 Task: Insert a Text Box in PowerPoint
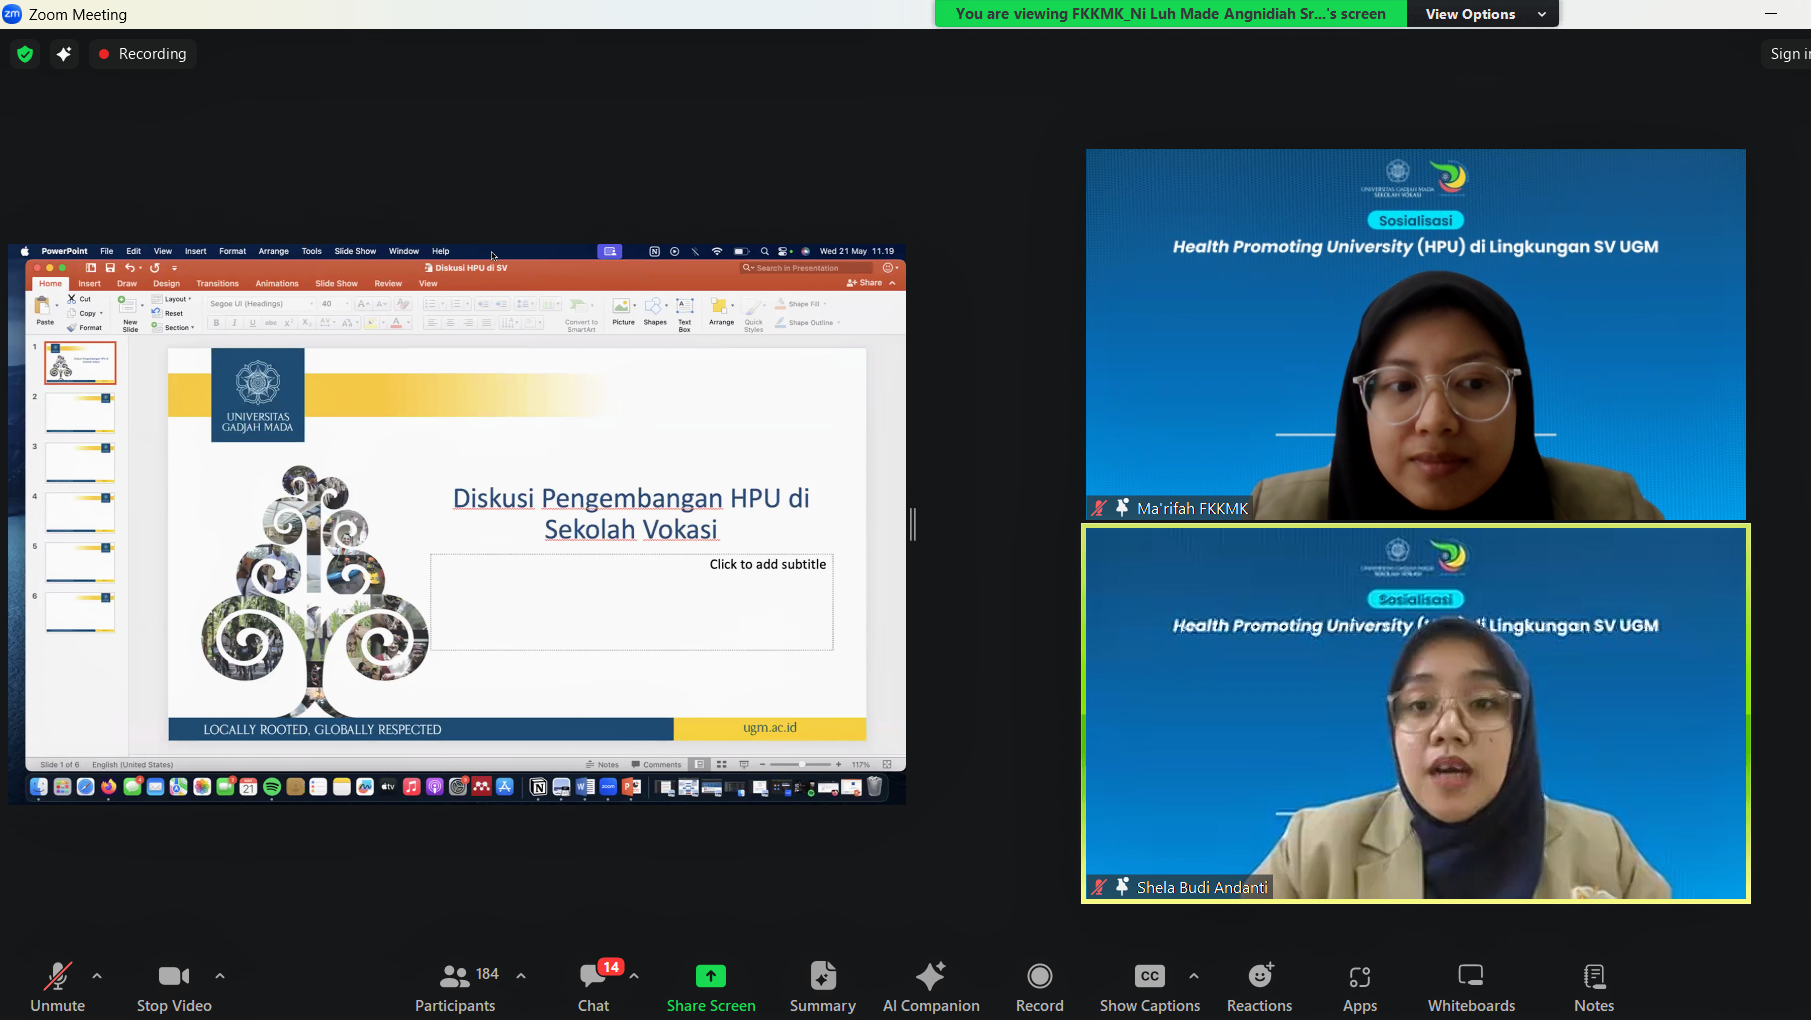[684, 310]
